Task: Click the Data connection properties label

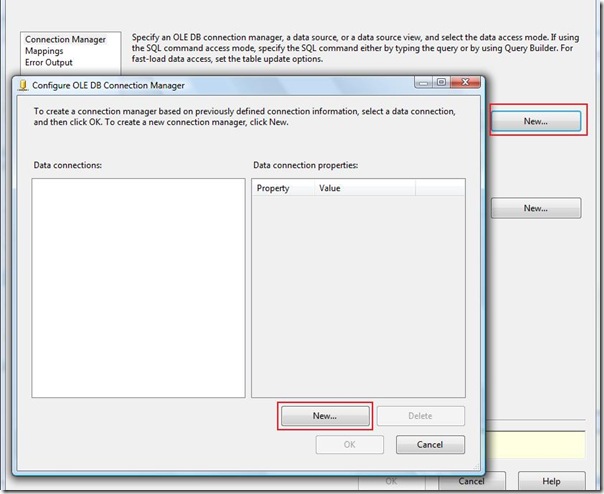Action: (305, 165)
